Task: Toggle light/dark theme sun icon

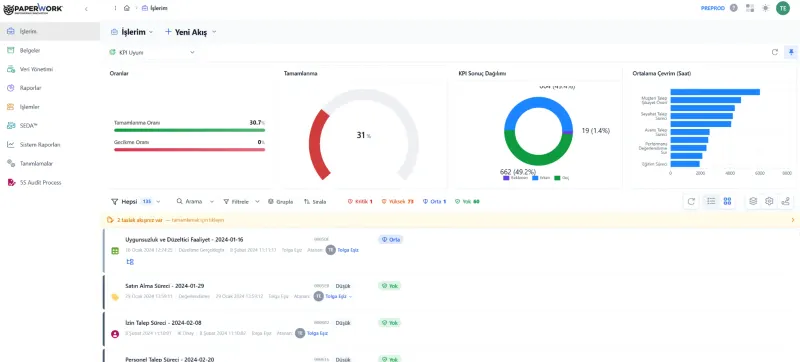Action: pos(765,8)
